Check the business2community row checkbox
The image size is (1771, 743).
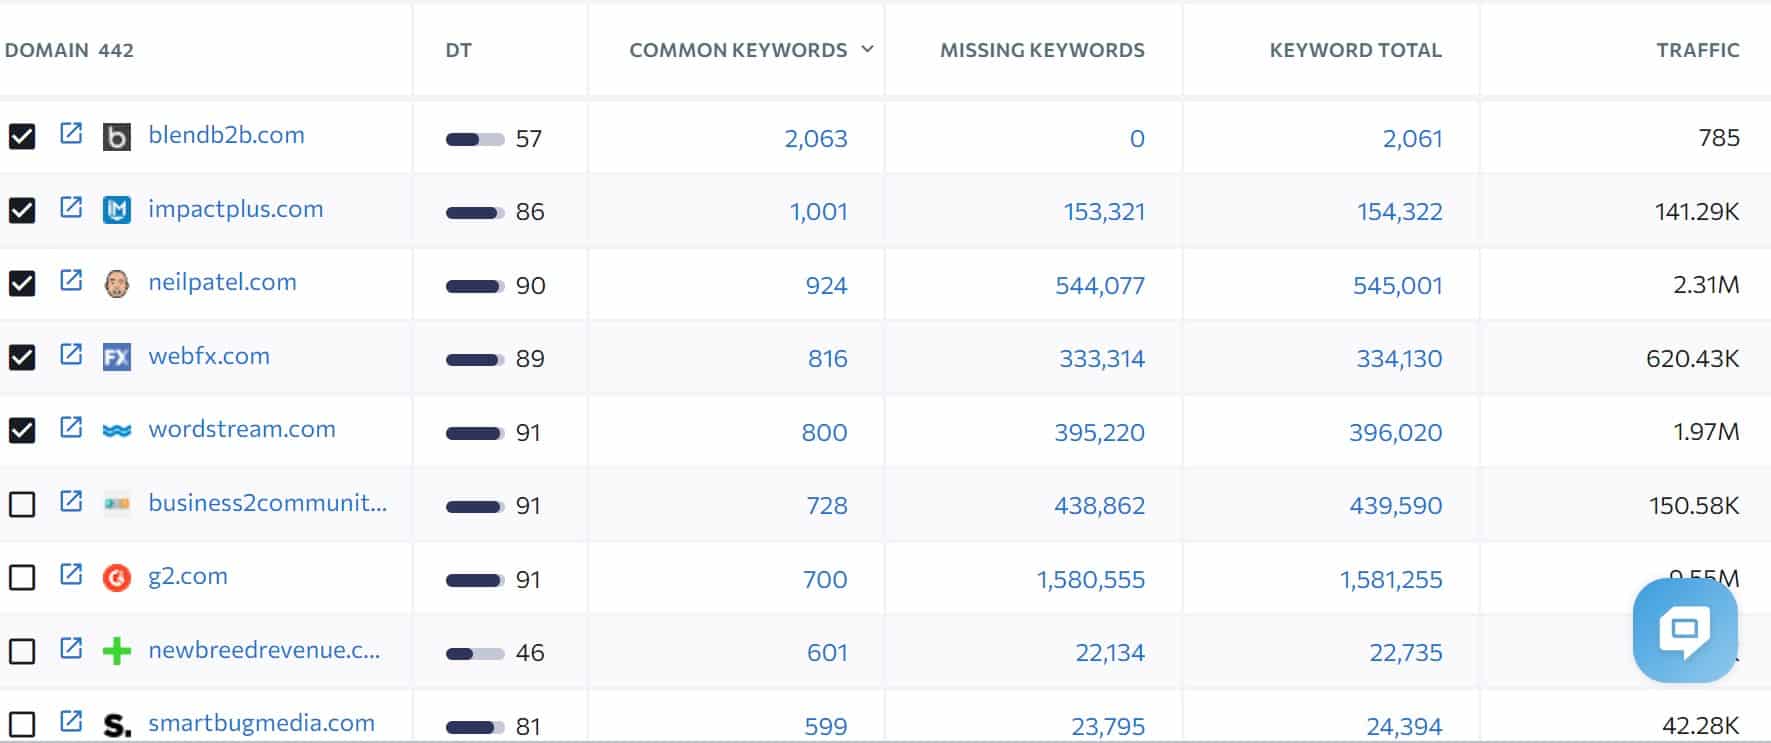(x=22, y=504)
